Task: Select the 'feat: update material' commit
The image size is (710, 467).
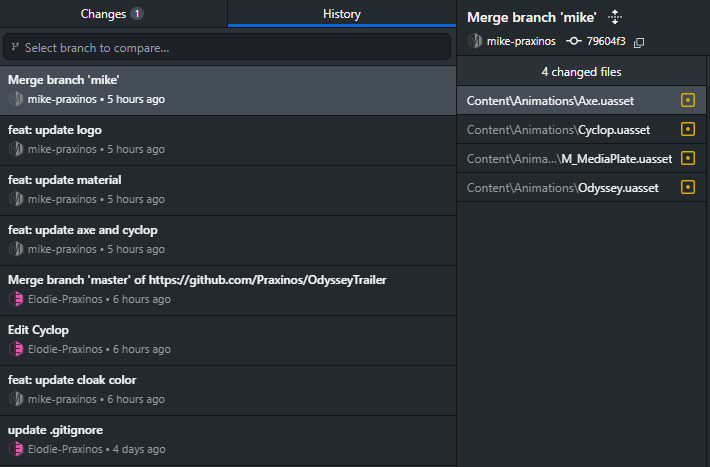Action: 227,190
